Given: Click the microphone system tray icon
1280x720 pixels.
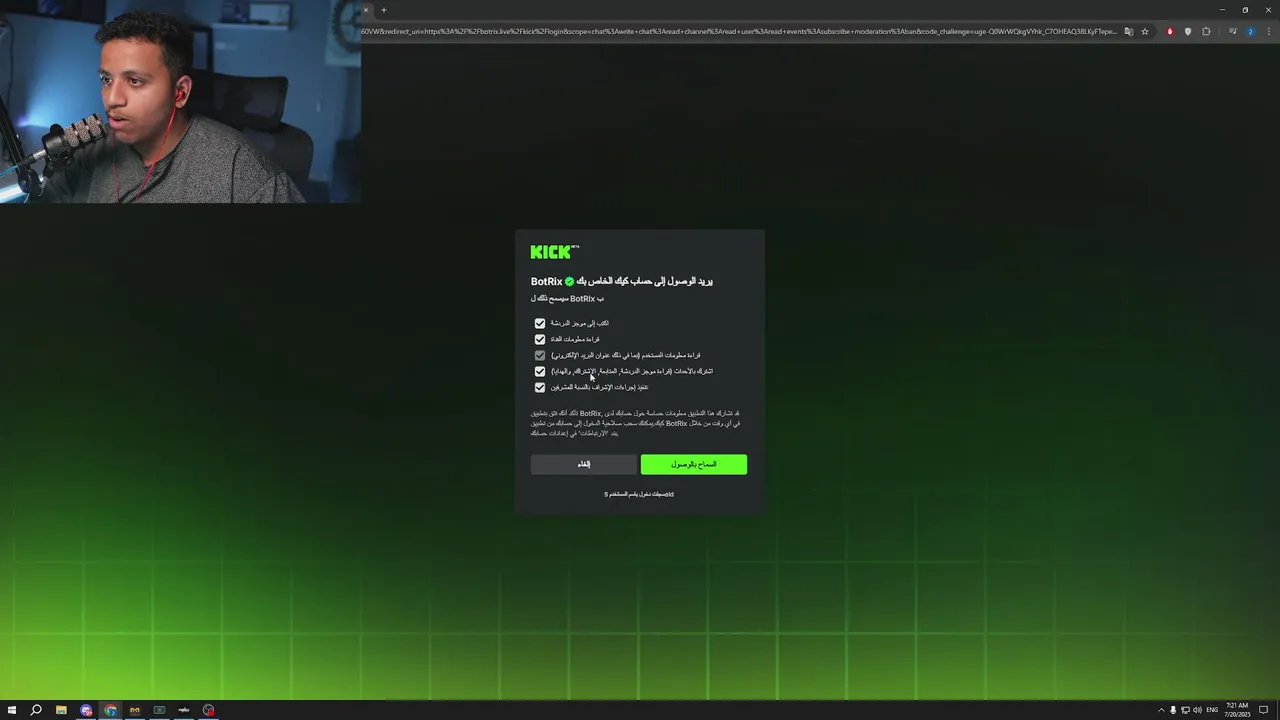Looking at the screenshot, I should point(1173,710).
